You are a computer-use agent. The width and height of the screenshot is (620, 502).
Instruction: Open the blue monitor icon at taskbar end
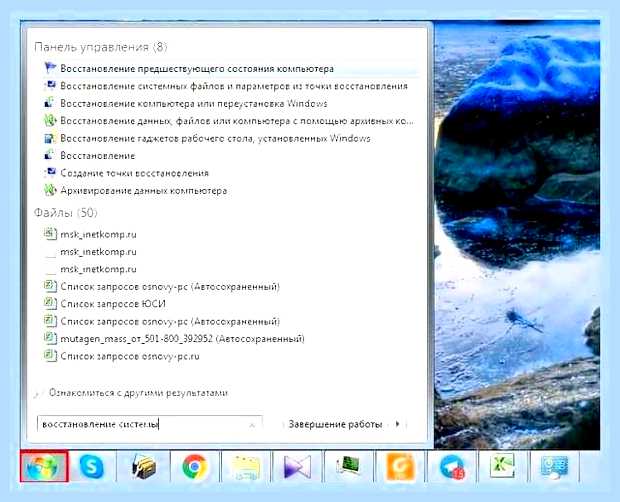tap(554, 467)
